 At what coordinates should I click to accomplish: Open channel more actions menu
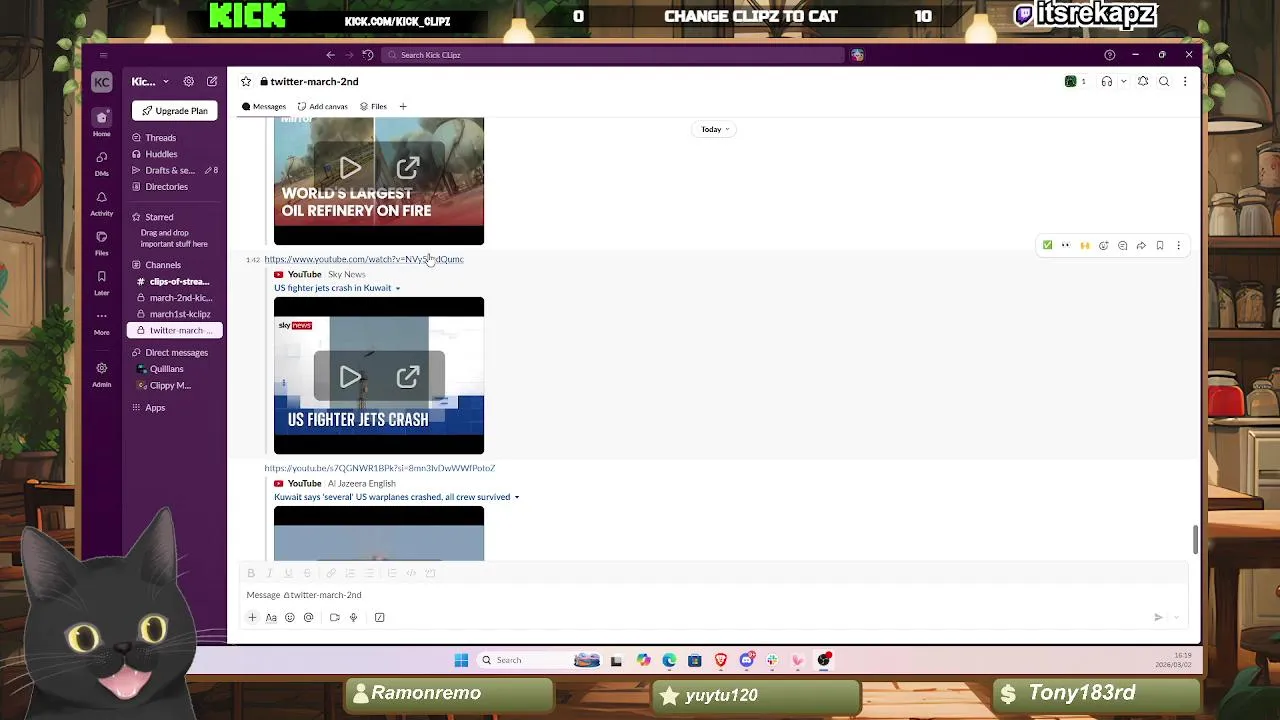tap(1185, 82)
